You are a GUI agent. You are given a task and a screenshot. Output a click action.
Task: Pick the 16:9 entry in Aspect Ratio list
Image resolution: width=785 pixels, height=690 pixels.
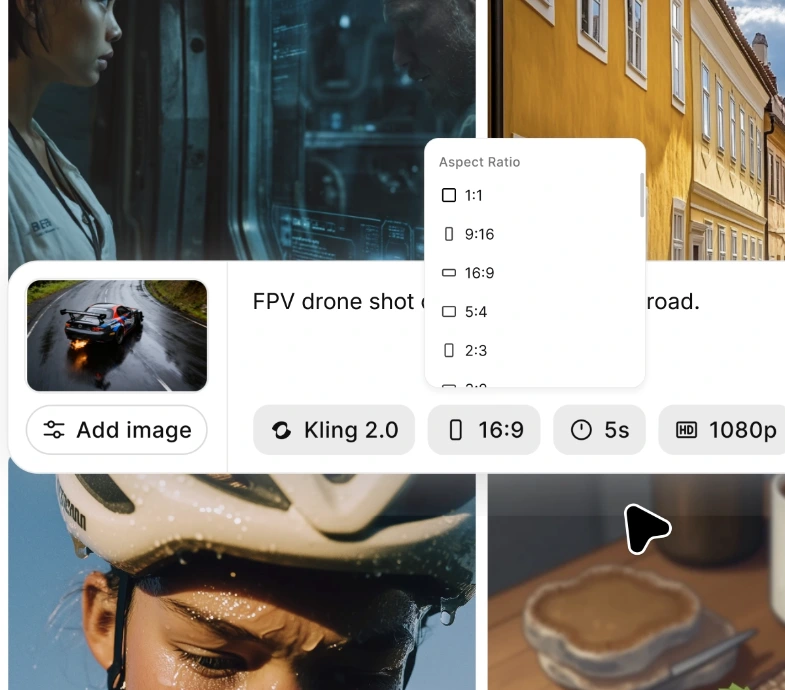(x=535, y=273)
